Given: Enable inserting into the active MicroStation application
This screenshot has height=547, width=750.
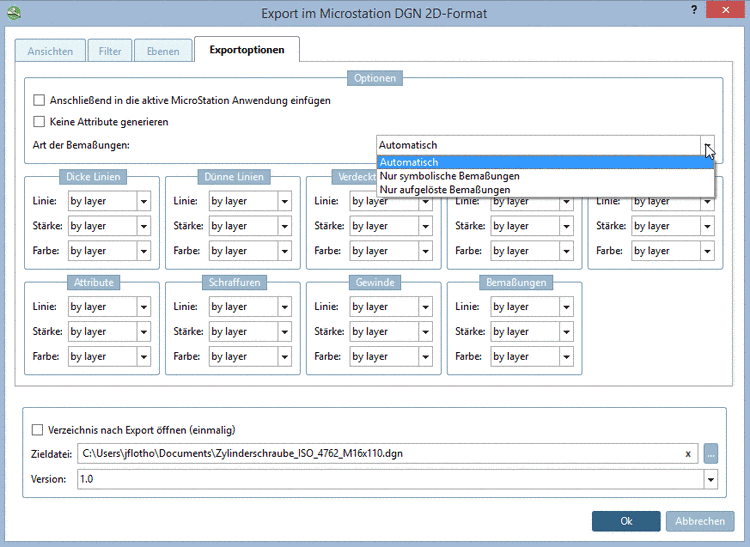Looking at the screenshot, I should click(39, 100).
